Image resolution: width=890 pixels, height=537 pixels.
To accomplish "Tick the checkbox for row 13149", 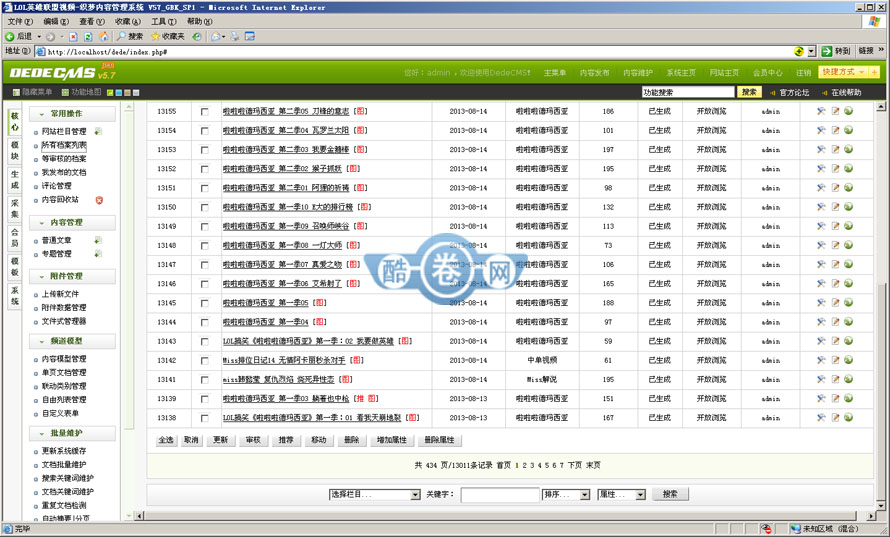I will 204,226.
